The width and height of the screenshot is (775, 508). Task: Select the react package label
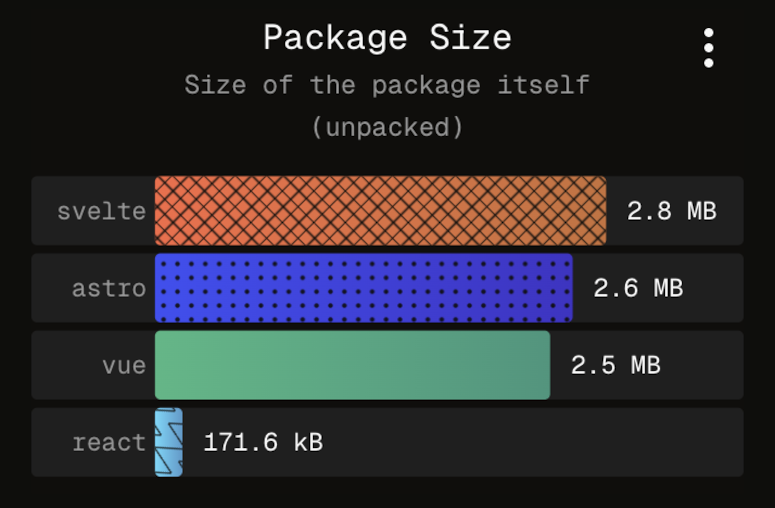tap(109, 442)
